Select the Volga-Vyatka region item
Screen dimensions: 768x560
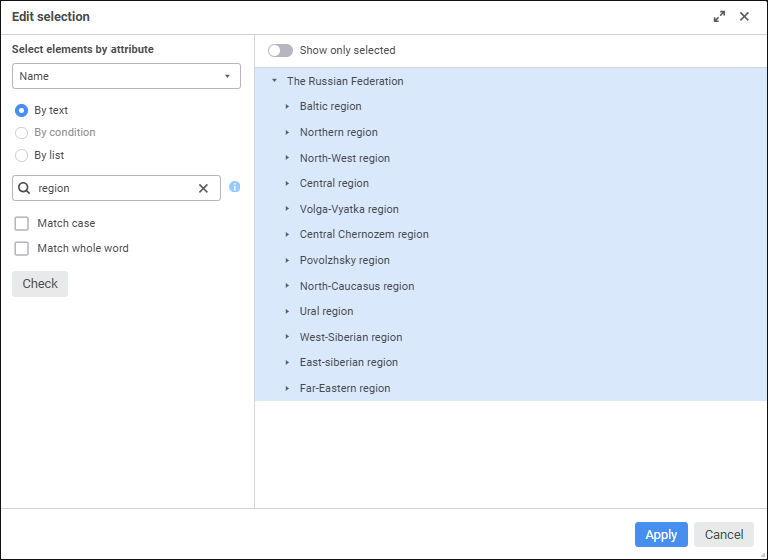(x=349, y=209)
